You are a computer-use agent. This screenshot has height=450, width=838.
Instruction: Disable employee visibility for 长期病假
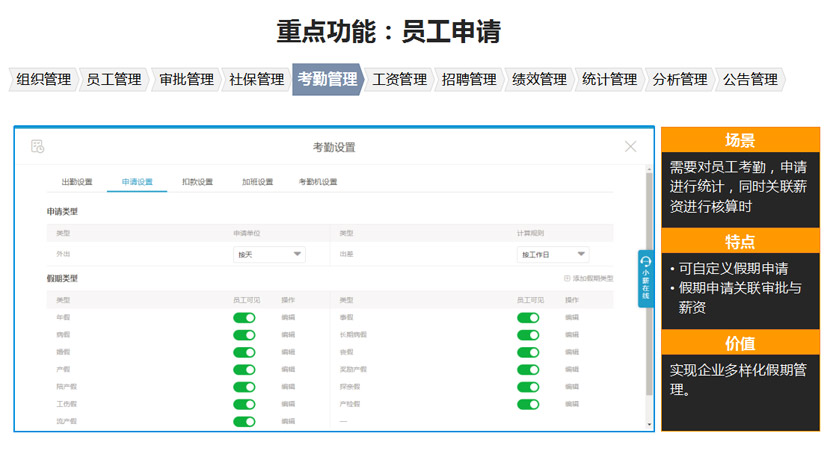tap(528, 335)
